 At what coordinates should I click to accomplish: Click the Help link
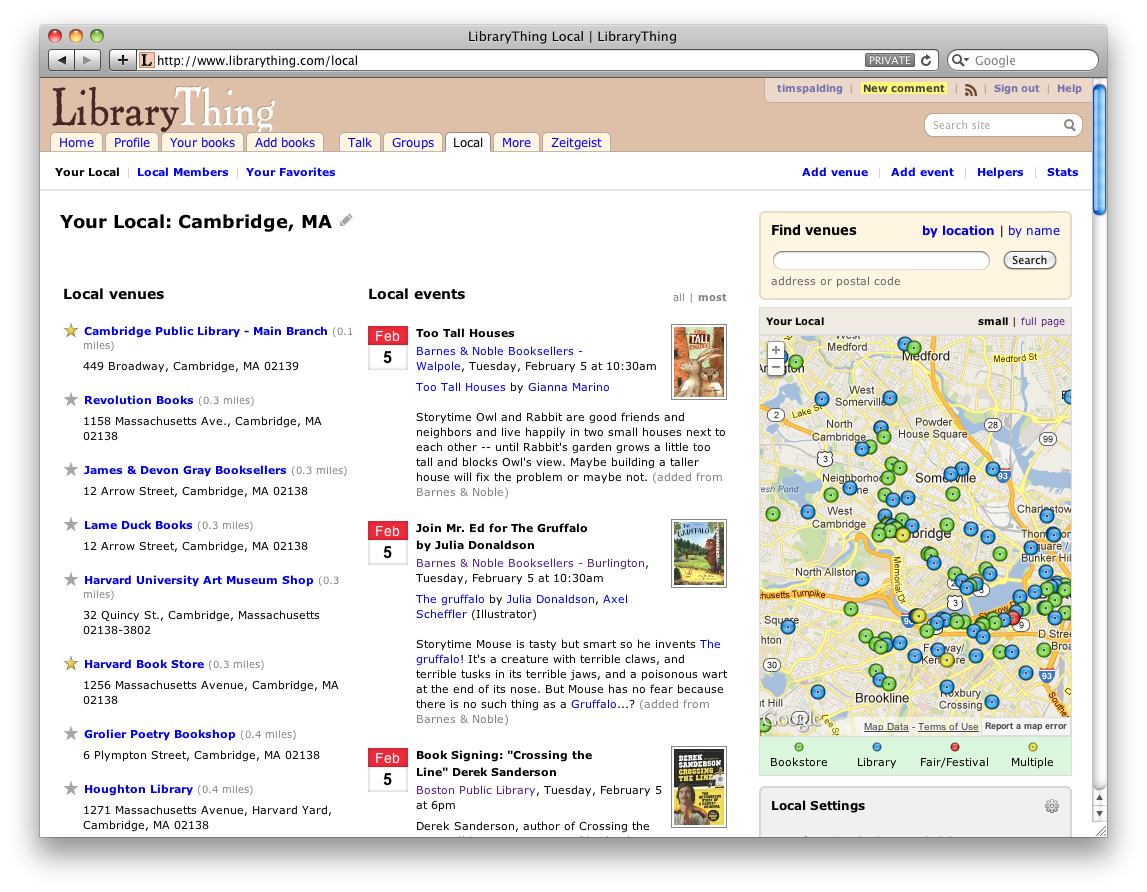(x=1069, y=89)
